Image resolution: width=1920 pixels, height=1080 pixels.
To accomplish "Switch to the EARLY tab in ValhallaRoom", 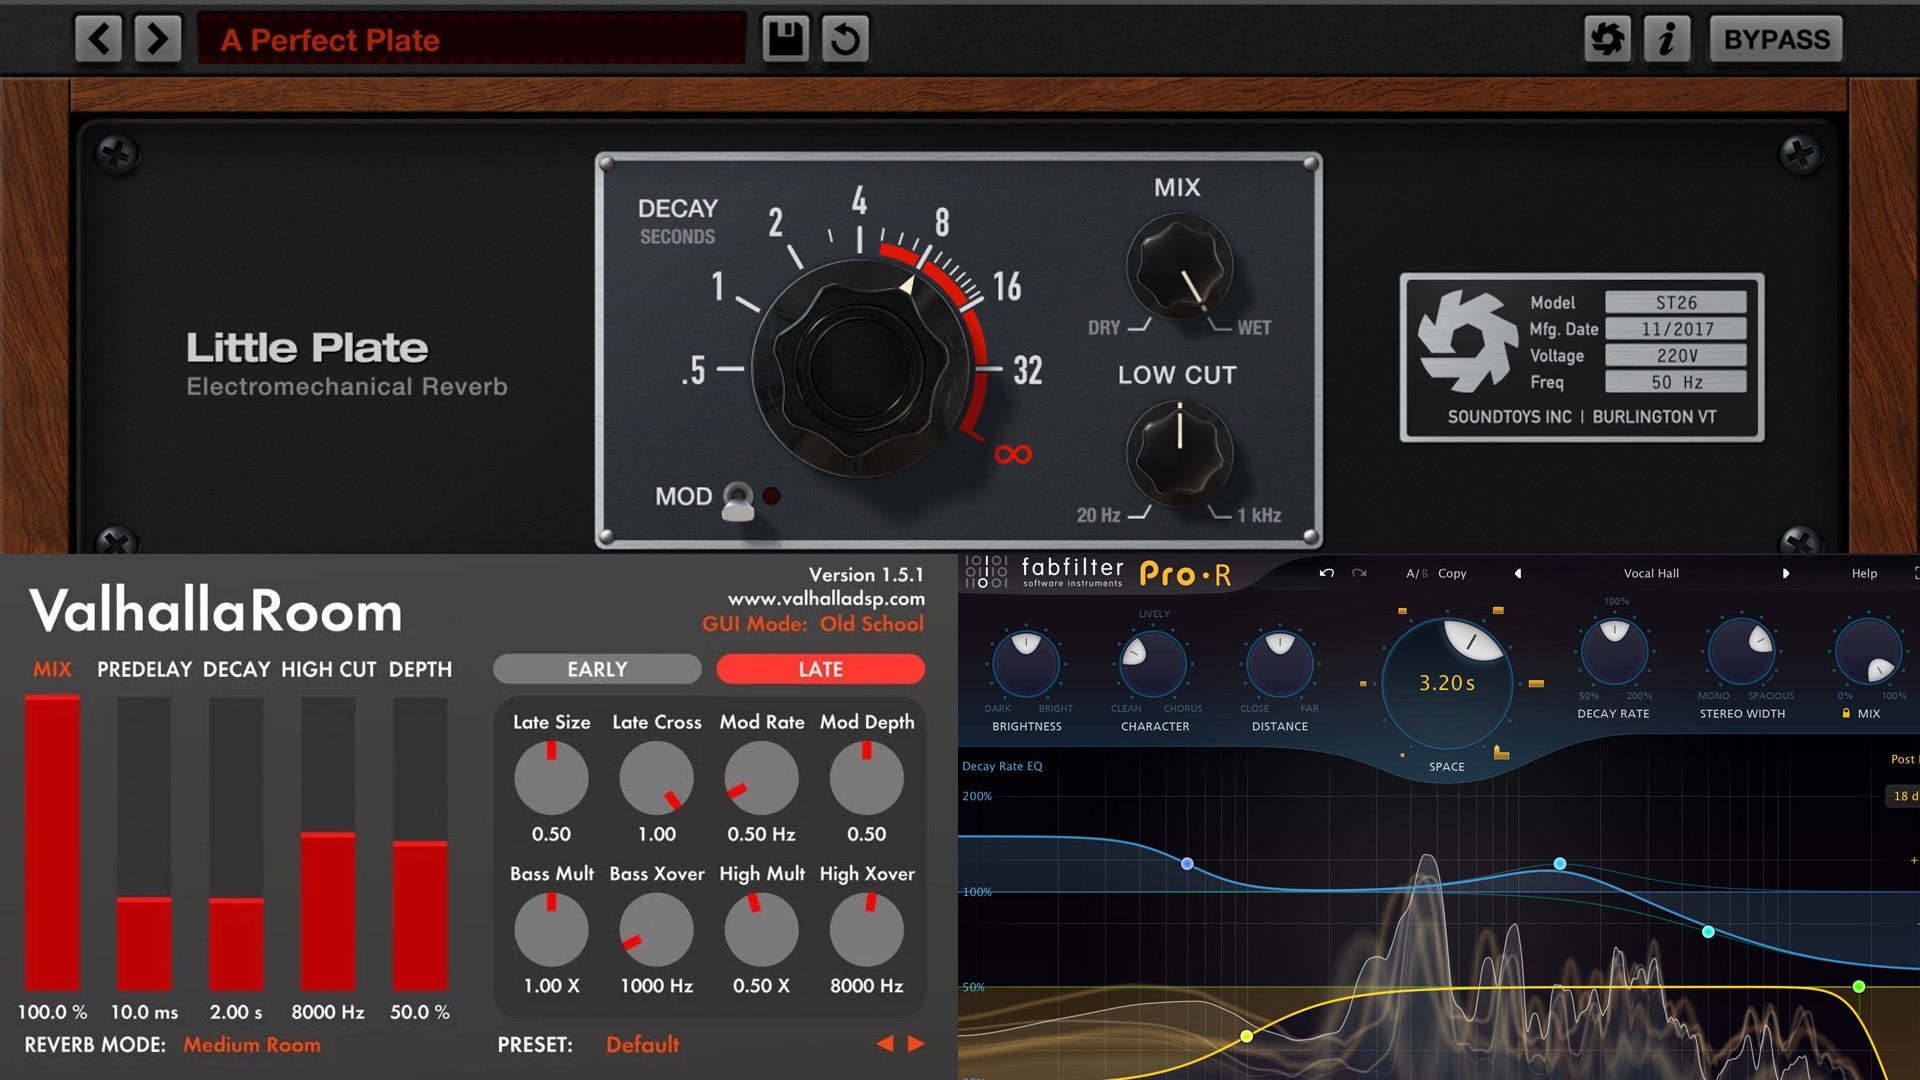I will coord(596,668).
